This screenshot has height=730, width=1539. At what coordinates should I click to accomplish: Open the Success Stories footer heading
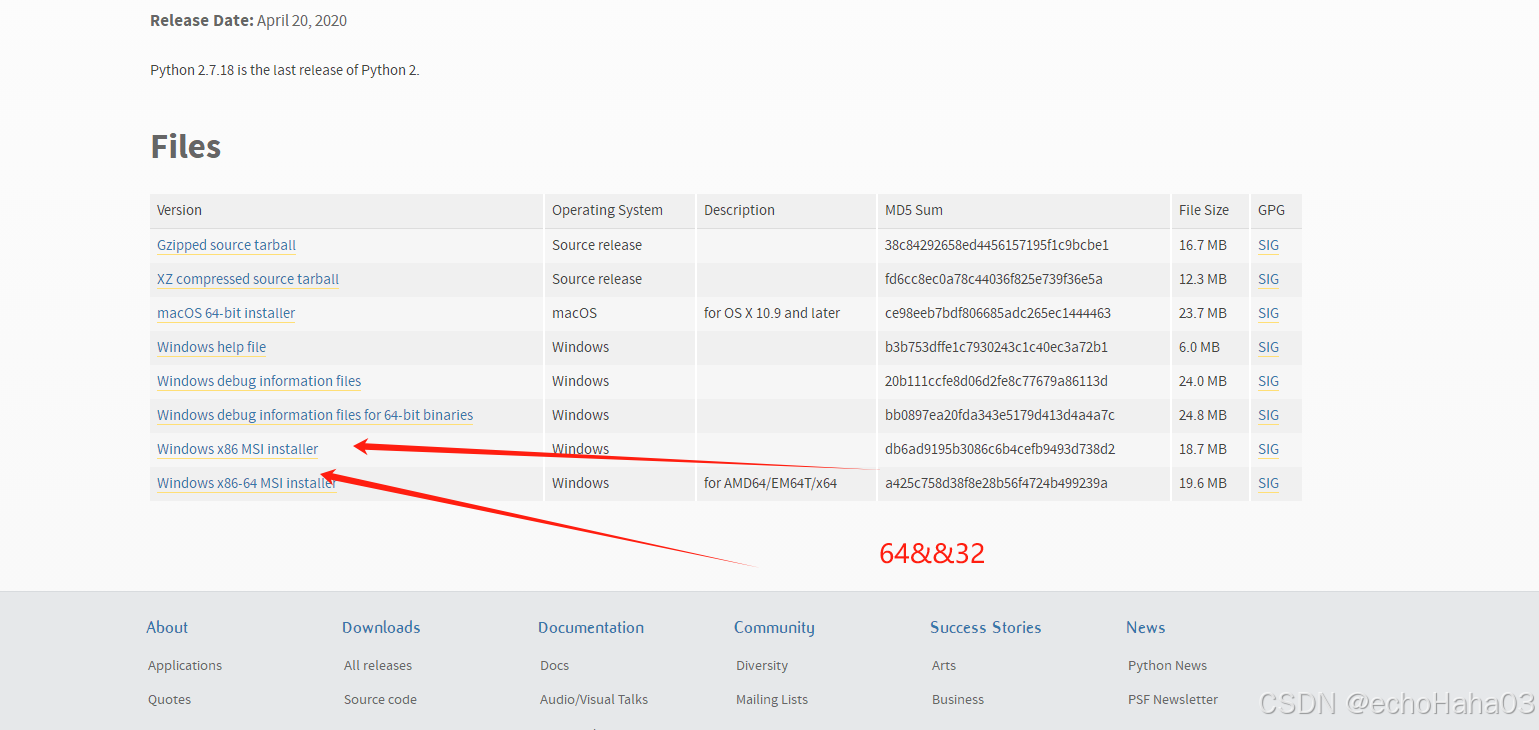[985, 627]
